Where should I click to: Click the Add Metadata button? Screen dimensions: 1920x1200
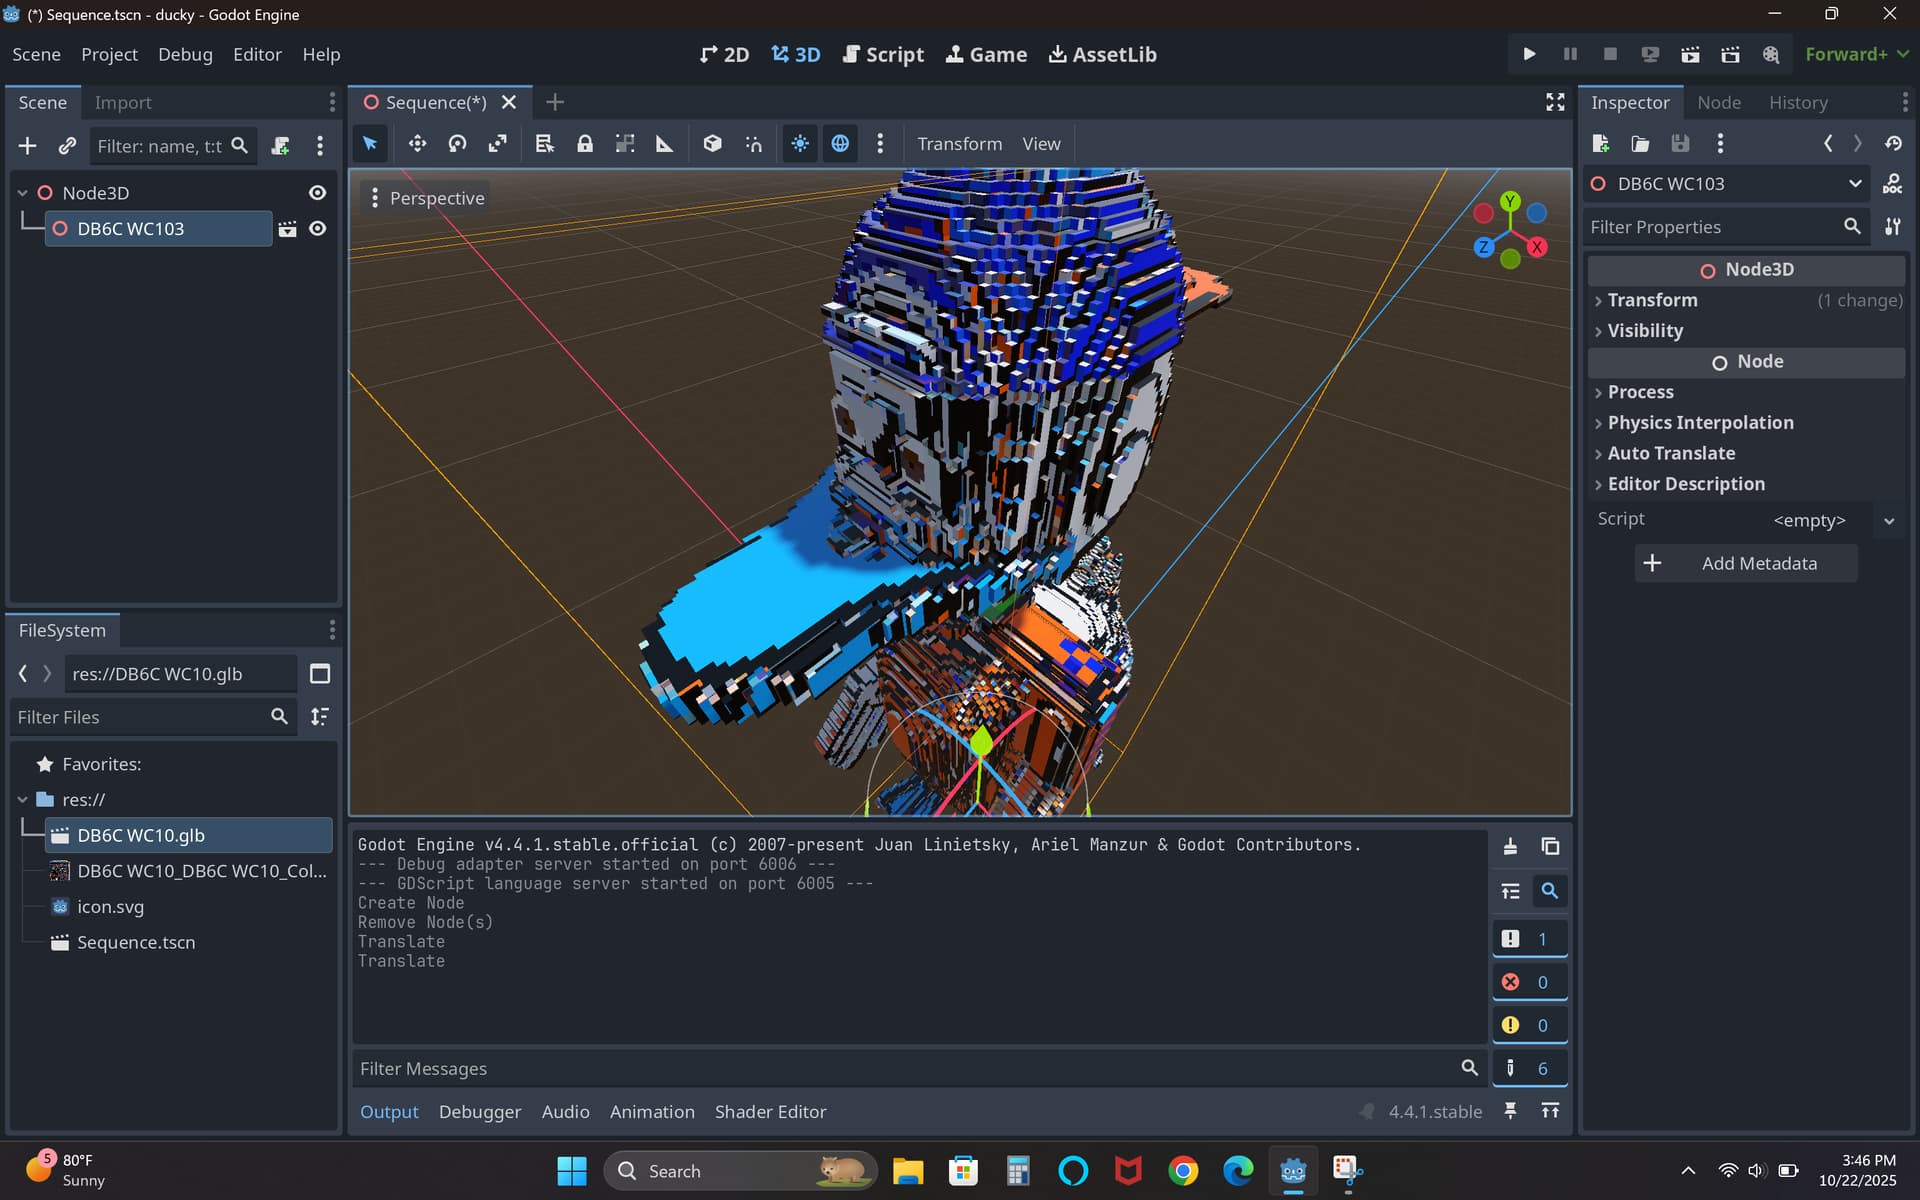coord(1746,563)
